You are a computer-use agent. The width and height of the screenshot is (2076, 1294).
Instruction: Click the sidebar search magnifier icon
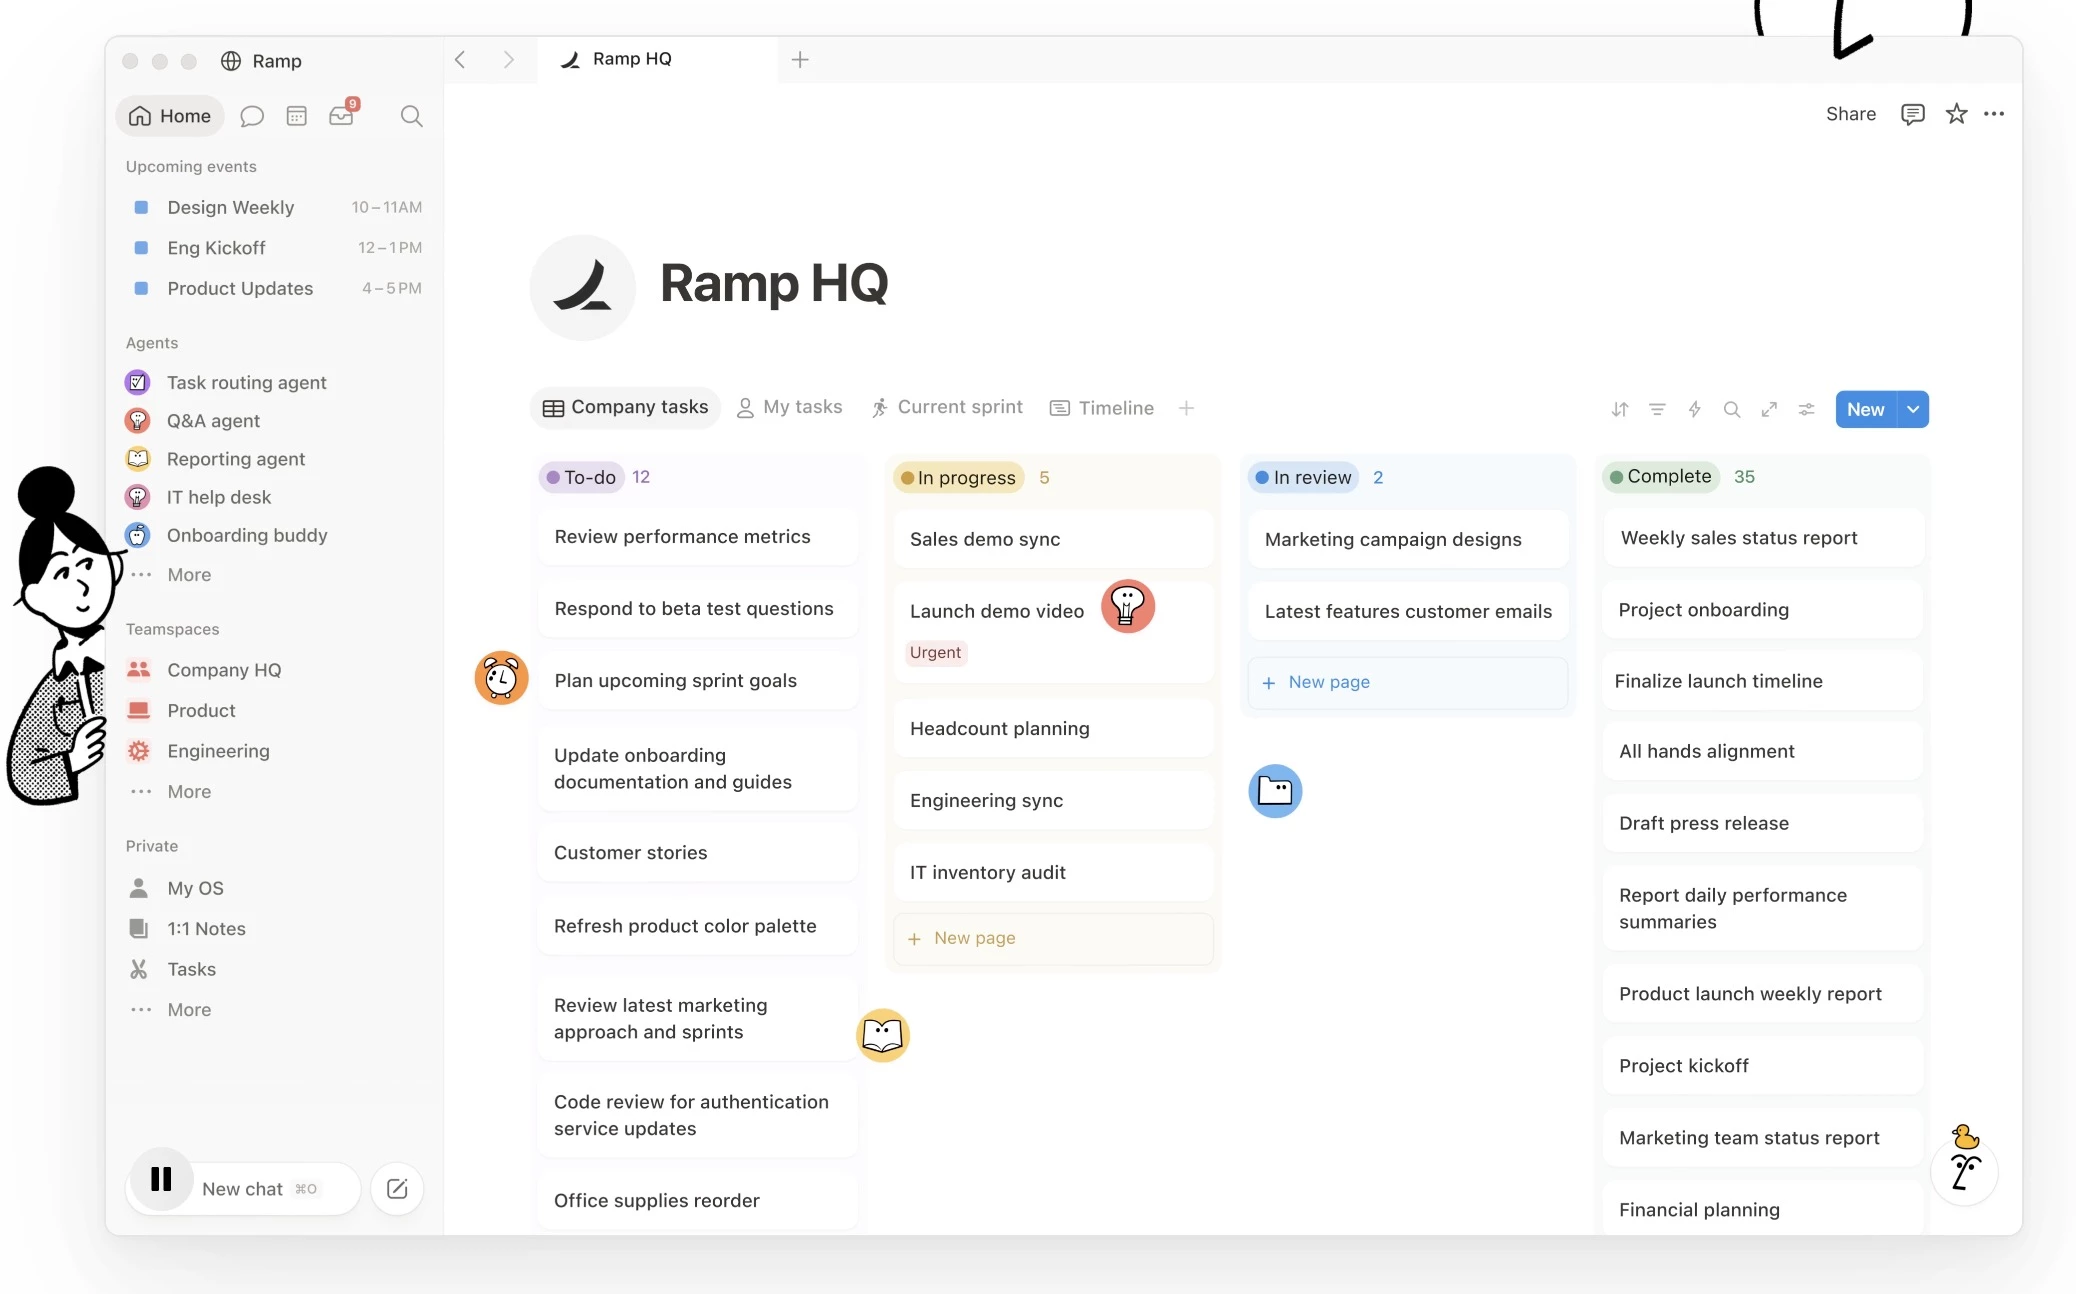coord(411,116)
